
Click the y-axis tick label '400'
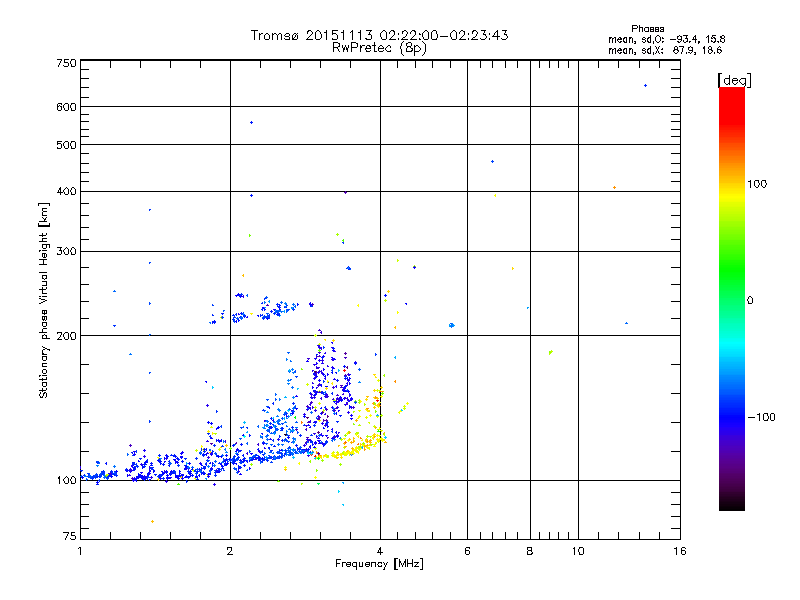(66, 191)
